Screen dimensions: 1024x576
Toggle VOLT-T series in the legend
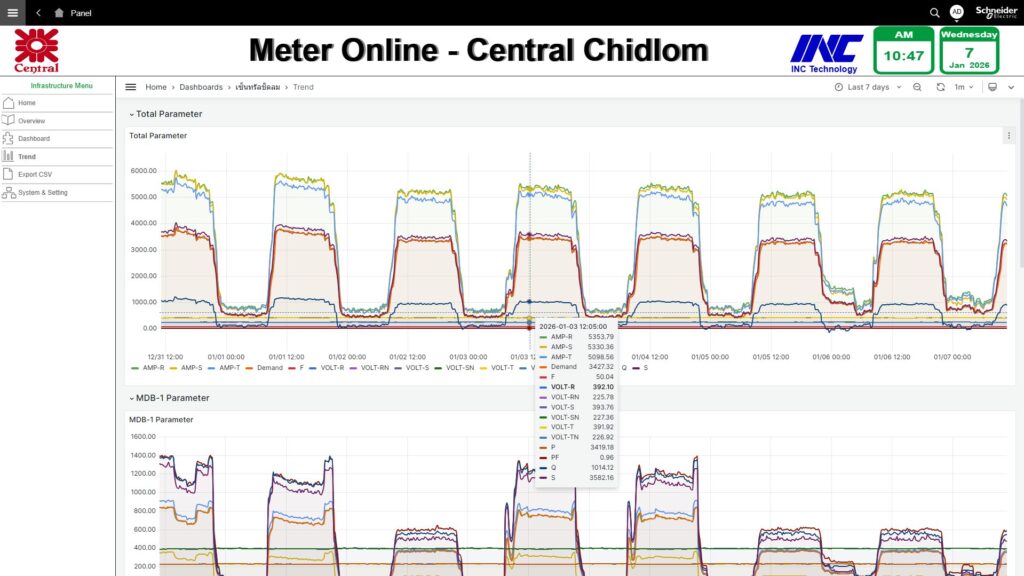pos(502,368)
